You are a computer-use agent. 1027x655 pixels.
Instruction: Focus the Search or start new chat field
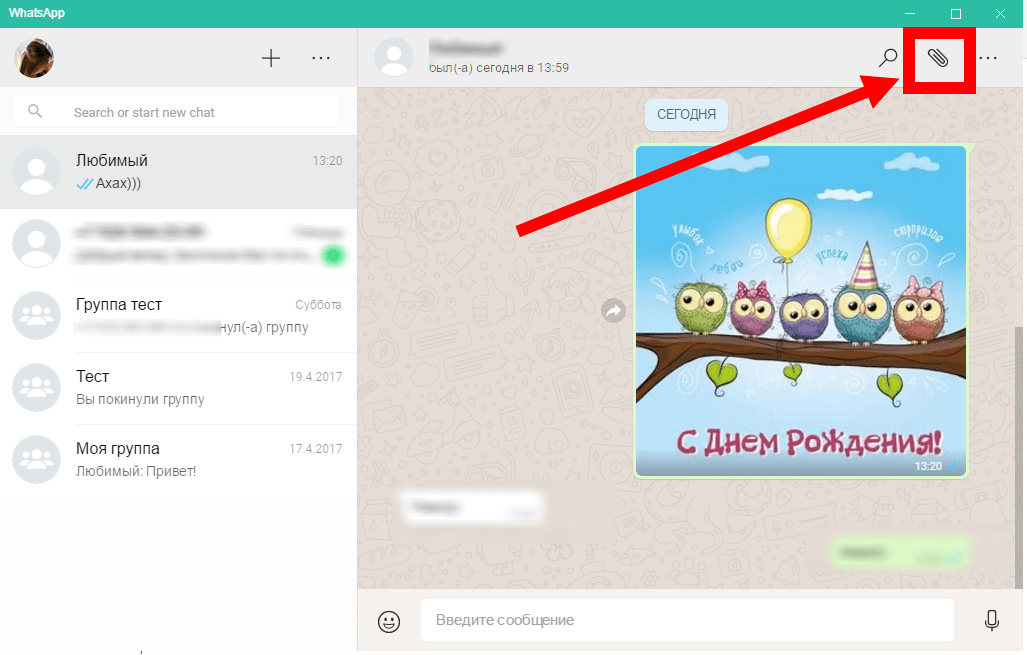pos(176,112)
